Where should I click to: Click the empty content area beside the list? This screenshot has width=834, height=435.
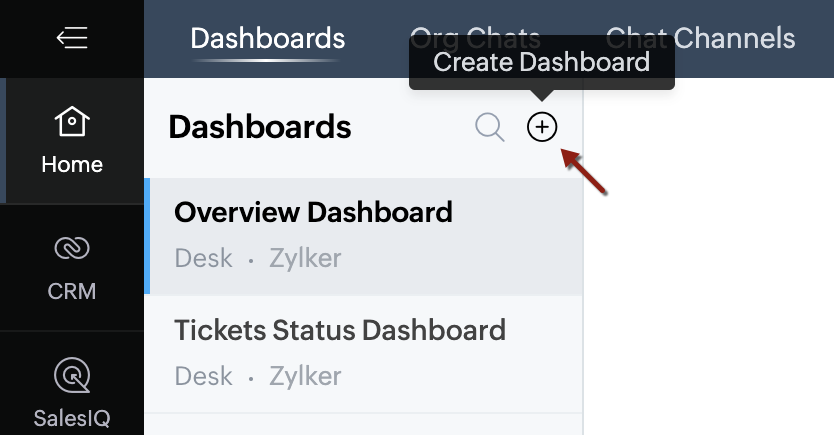click(x=709, y=256)
